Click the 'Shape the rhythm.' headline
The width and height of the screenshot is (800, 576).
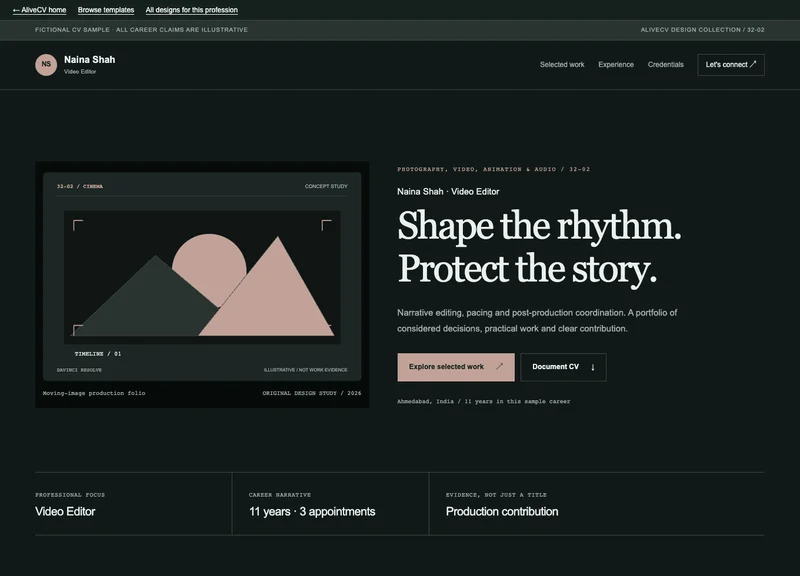click(539, 226)
